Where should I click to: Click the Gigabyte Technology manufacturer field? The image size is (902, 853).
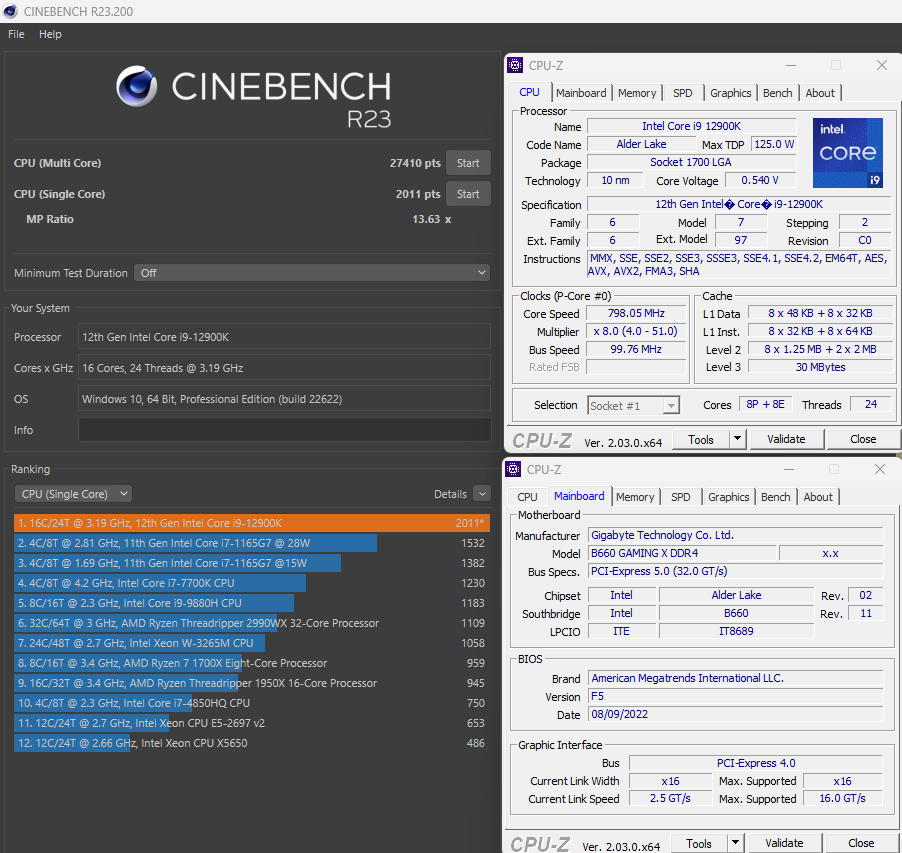[735, 535]
